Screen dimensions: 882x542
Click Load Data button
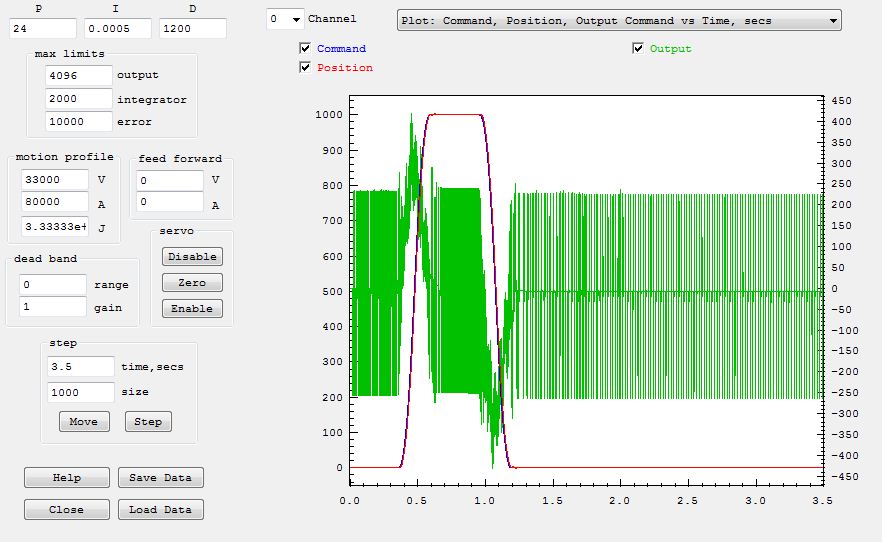(x=160, y=510)
